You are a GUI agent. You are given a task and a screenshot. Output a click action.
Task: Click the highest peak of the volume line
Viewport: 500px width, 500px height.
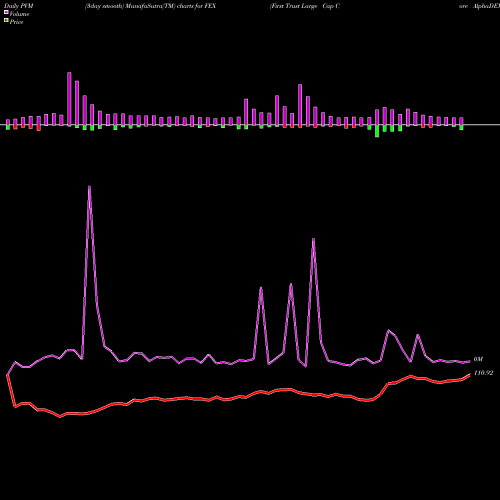(89, 186)
